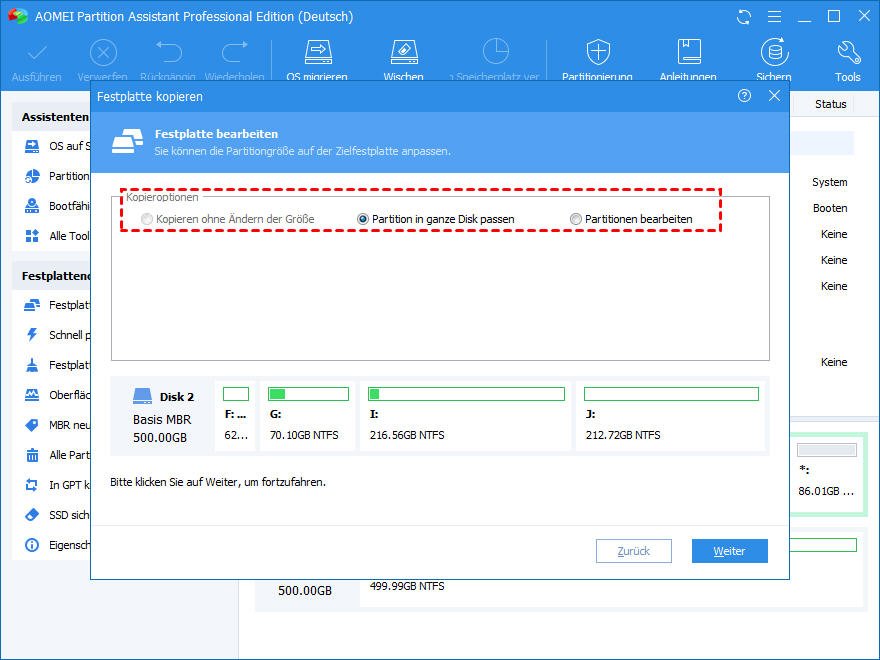Click the Eigenschaften info icon
The height and width of the screenshot is (660, 880).
(x=32, y=545)
